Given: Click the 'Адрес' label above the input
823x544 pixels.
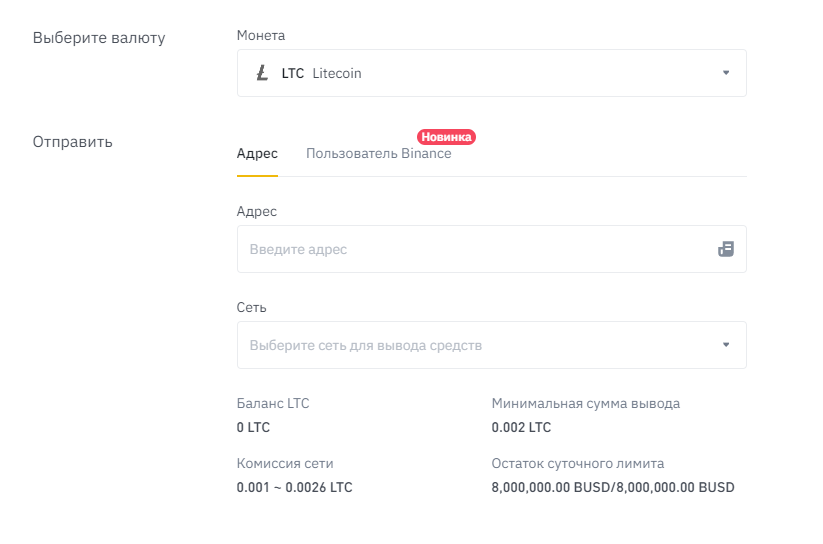Looking at the screenshot, I should pyautogui.click(x=257, y=211).
